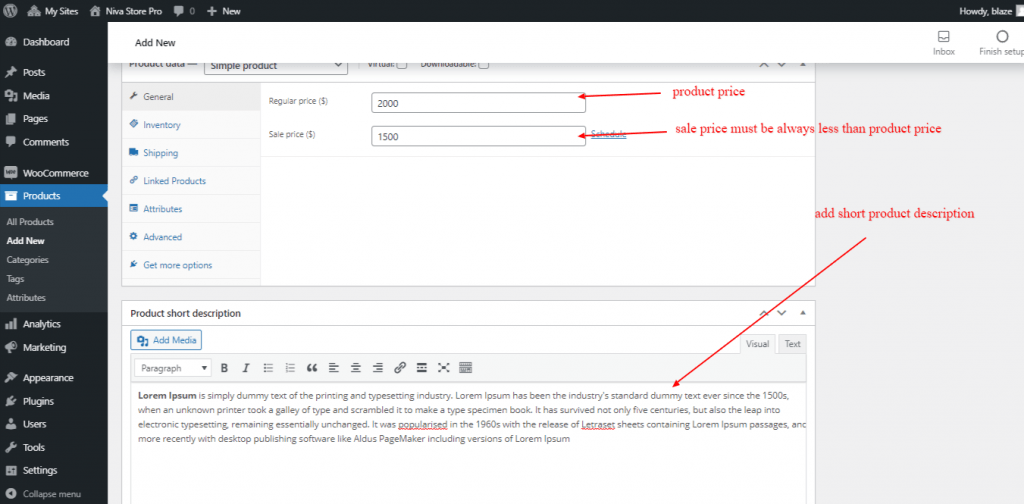Open My Sites in admin bar
The image size is (1024, 504).
[52, 11]
